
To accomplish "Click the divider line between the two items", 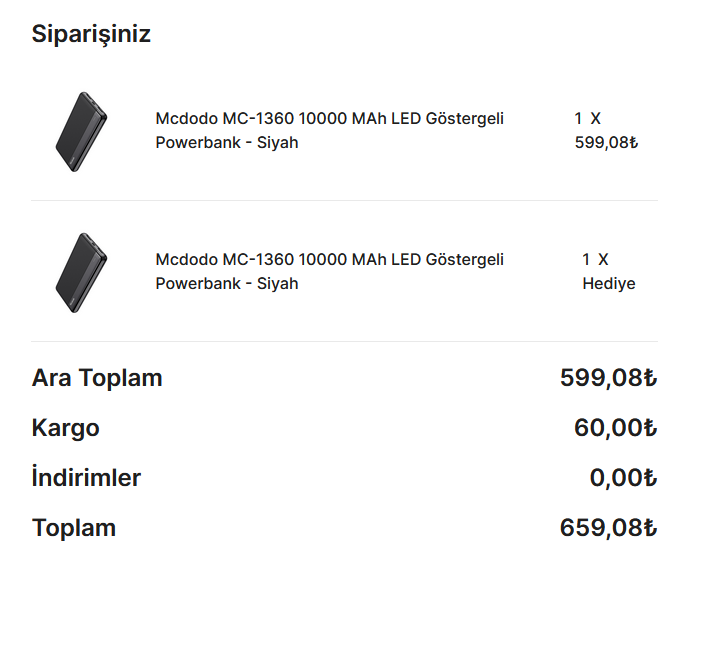I will click(x=344, y=201).
